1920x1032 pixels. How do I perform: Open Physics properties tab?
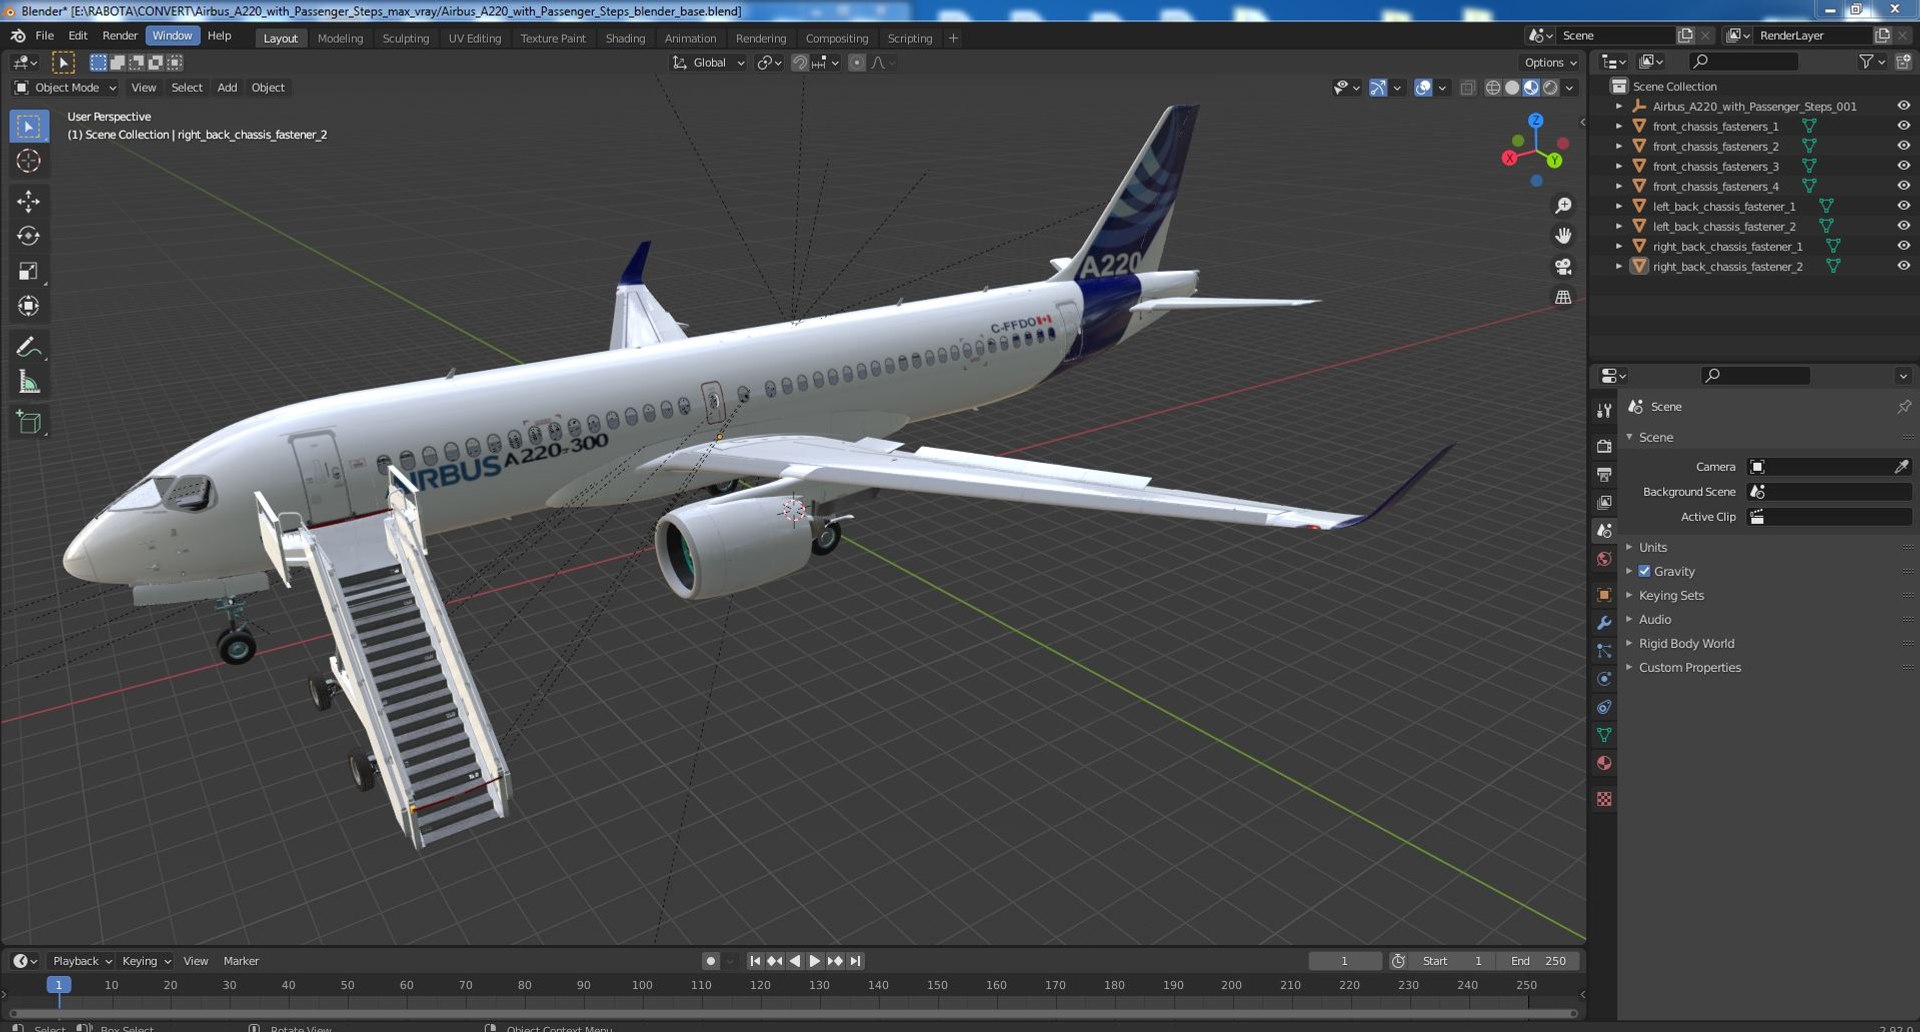(1604, 679)
